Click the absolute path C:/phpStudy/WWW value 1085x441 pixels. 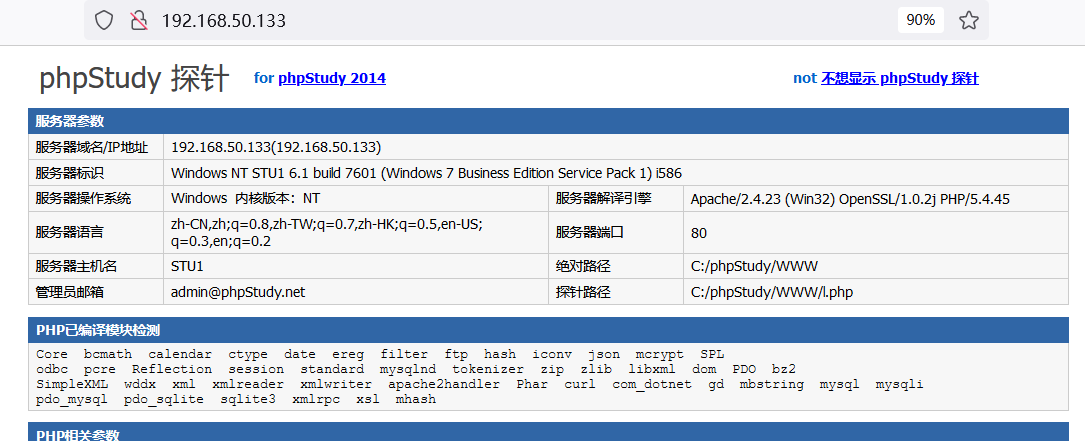[x=745, y=266]
